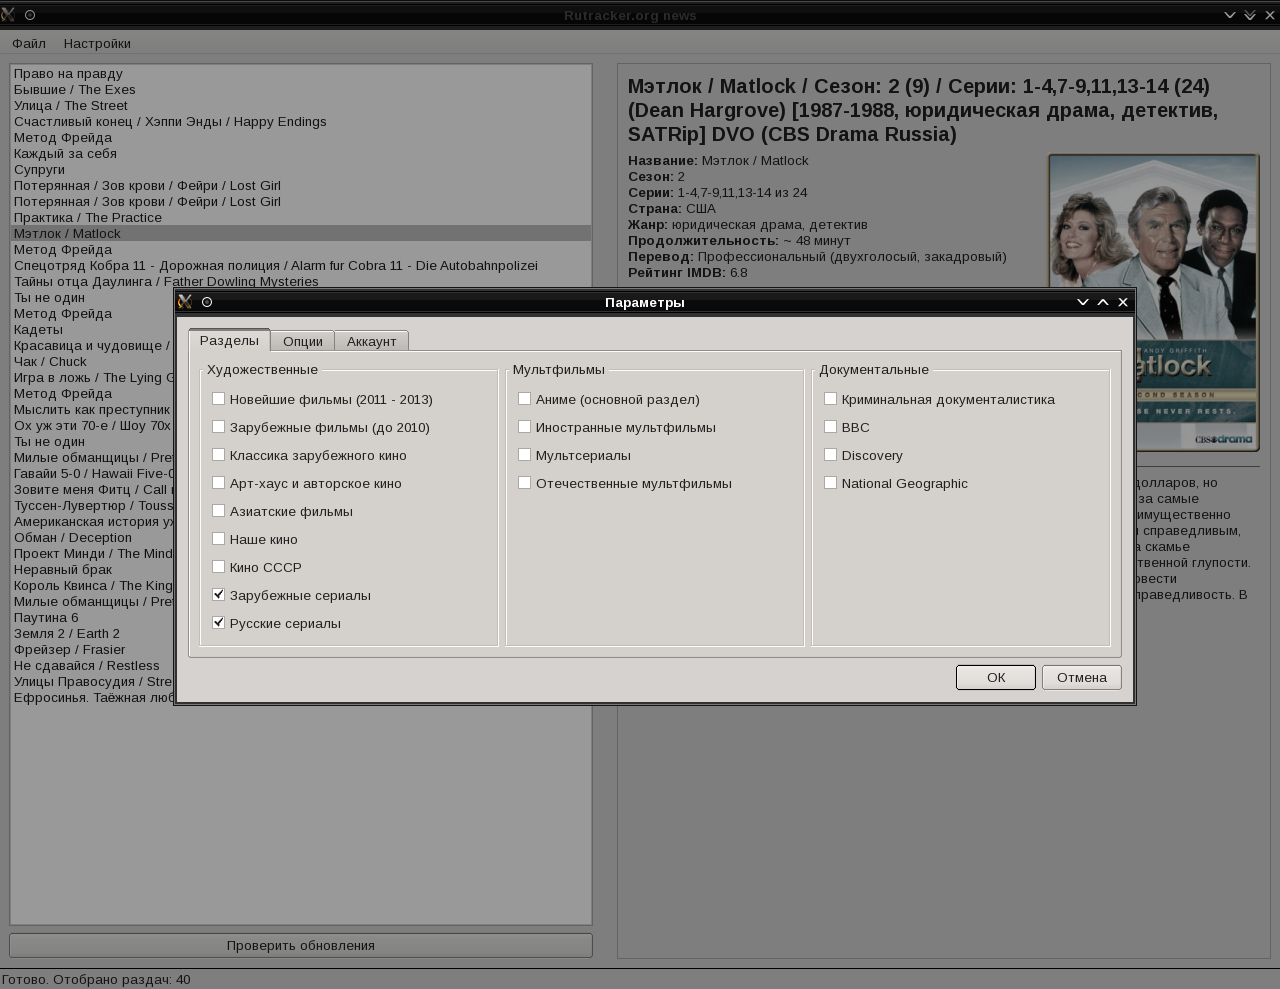
Task: Enable Арт-хаус и авторское кино
Action: click(218, 482)
